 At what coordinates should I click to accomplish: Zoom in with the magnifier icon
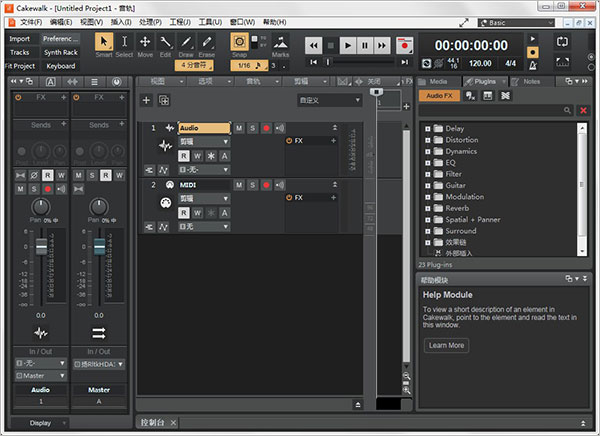point(406,390)
